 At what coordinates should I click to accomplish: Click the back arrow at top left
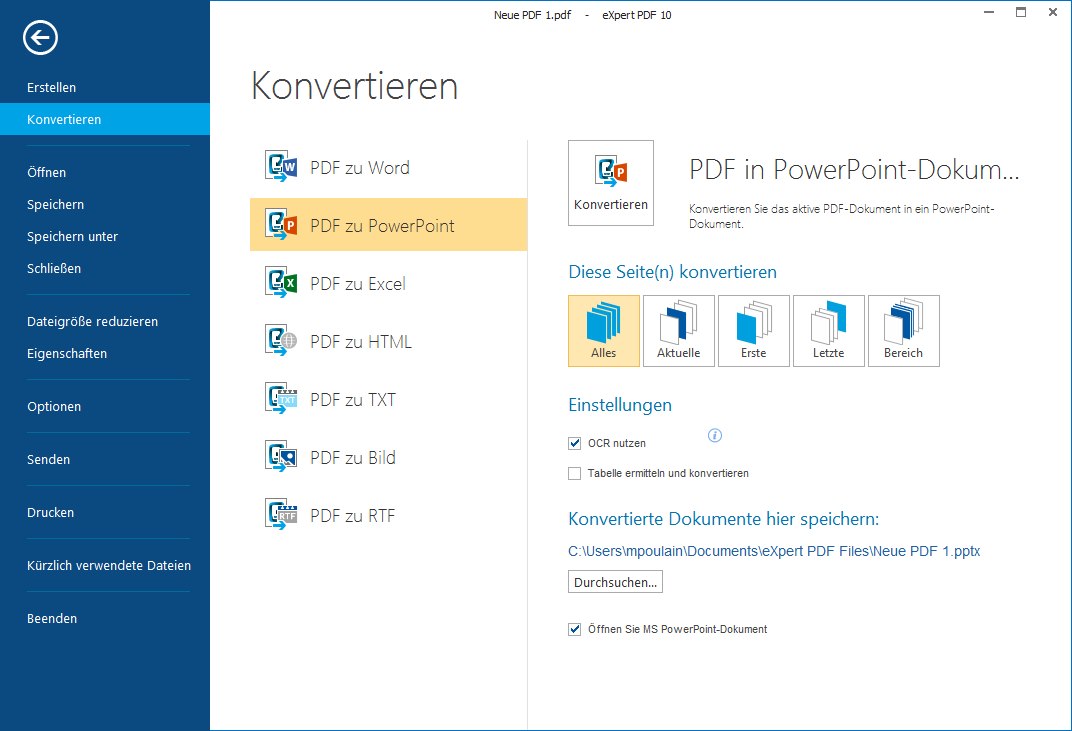pos(39,38)
